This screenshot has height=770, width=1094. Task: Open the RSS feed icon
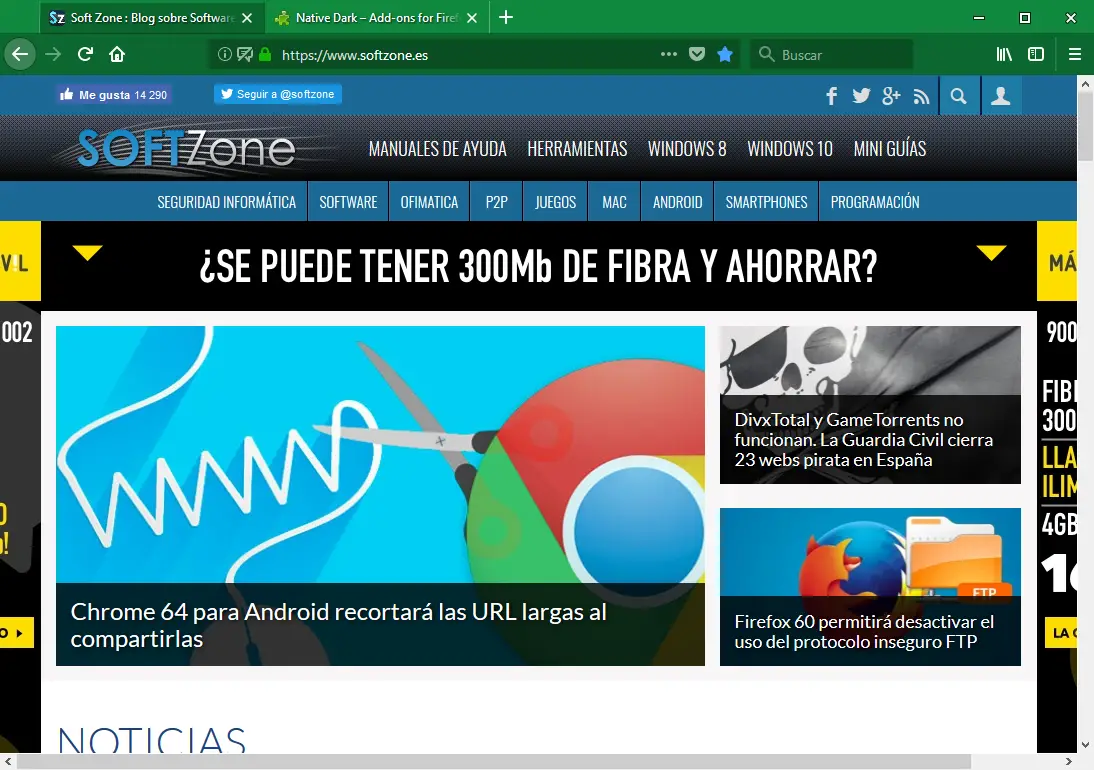[921, 97]
